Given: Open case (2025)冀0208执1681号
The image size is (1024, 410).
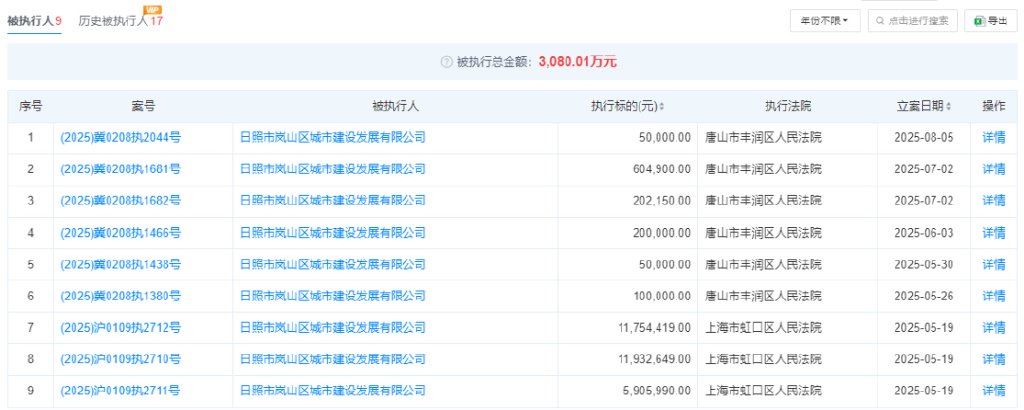Looking at the screenshot, I should click(x=120, y=169).
